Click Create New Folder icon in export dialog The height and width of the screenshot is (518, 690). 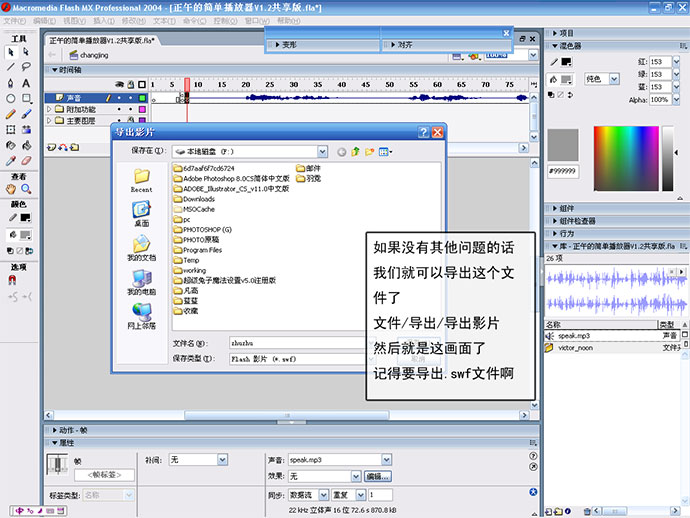(369, 152)
